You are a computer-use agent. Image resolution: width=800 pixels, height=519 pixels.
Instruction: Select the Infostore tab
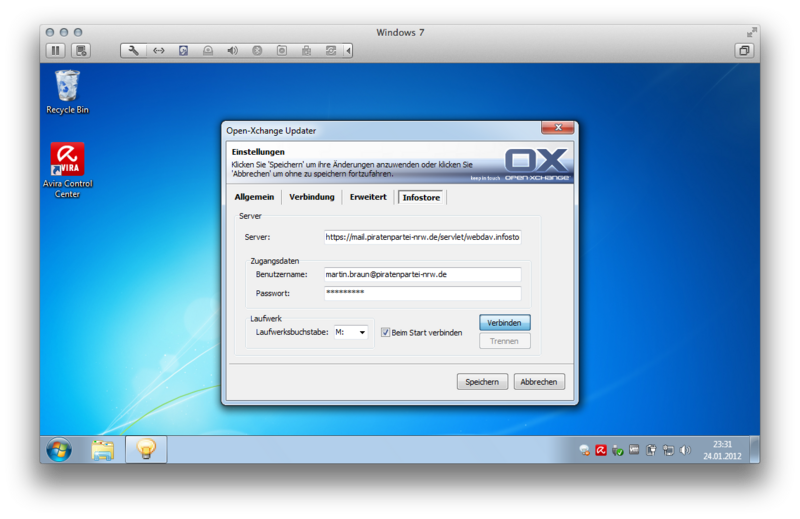[421, 197]
